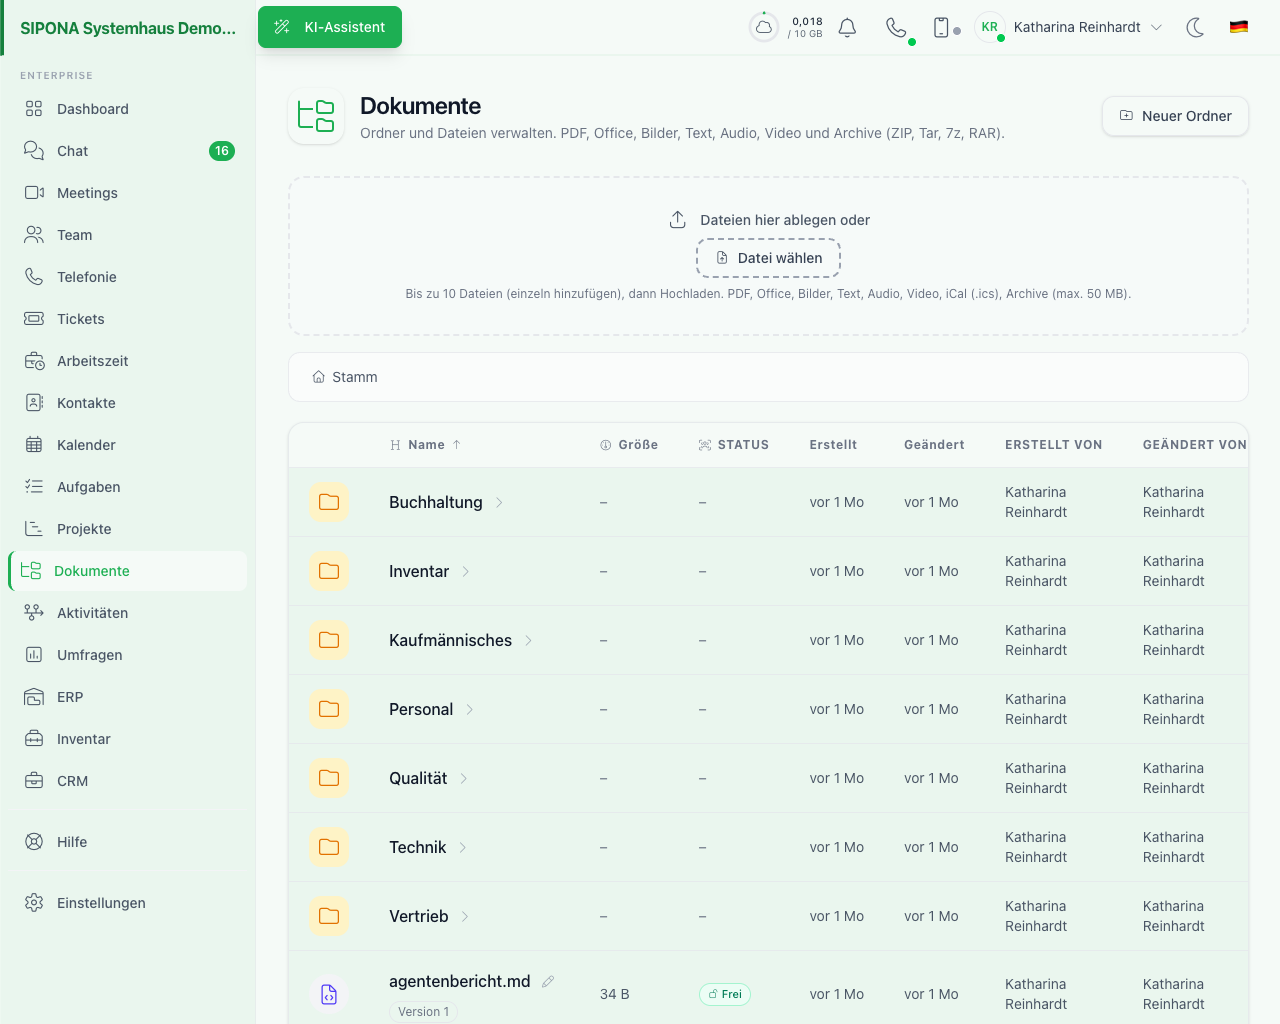Click the Kontakte icon in sidebar
Viewport: 1280px width, 1024px height.
34,403
